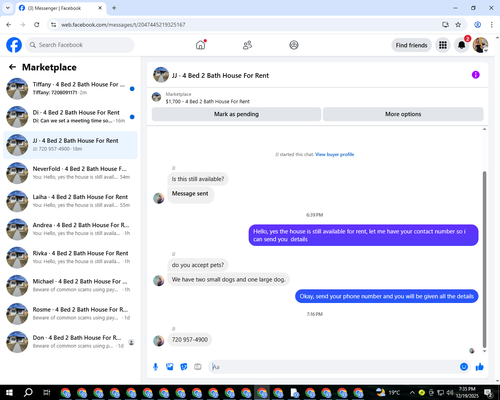Open Rosme's conversation
Image resolution: width=500 pixels, height=400 pixels.
(70, 314)
